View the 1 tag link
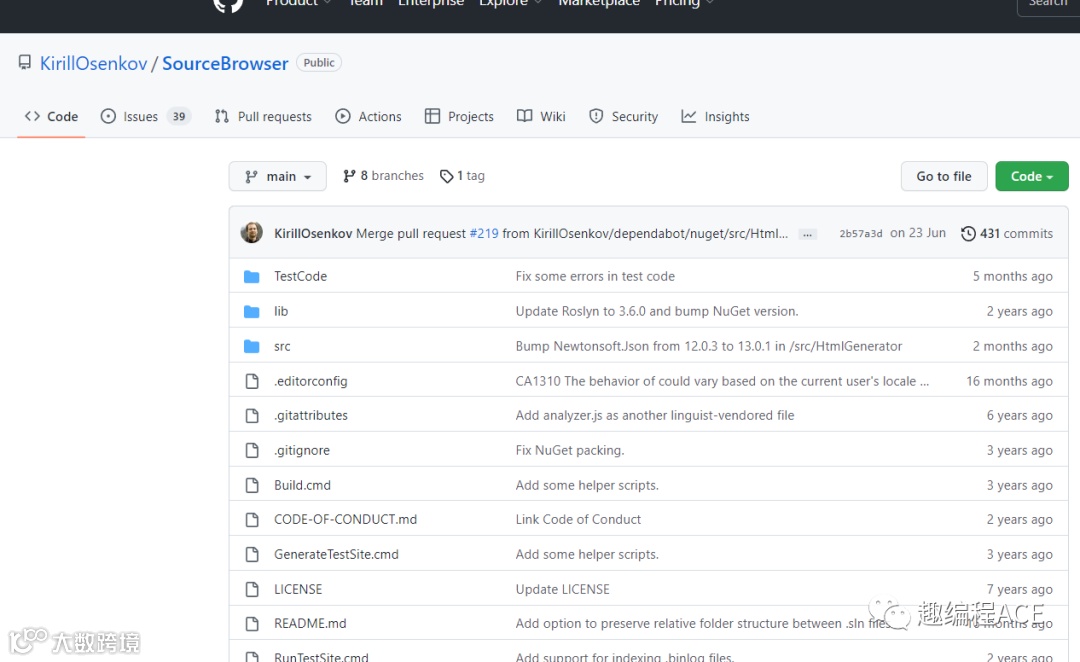 [462, 176]
